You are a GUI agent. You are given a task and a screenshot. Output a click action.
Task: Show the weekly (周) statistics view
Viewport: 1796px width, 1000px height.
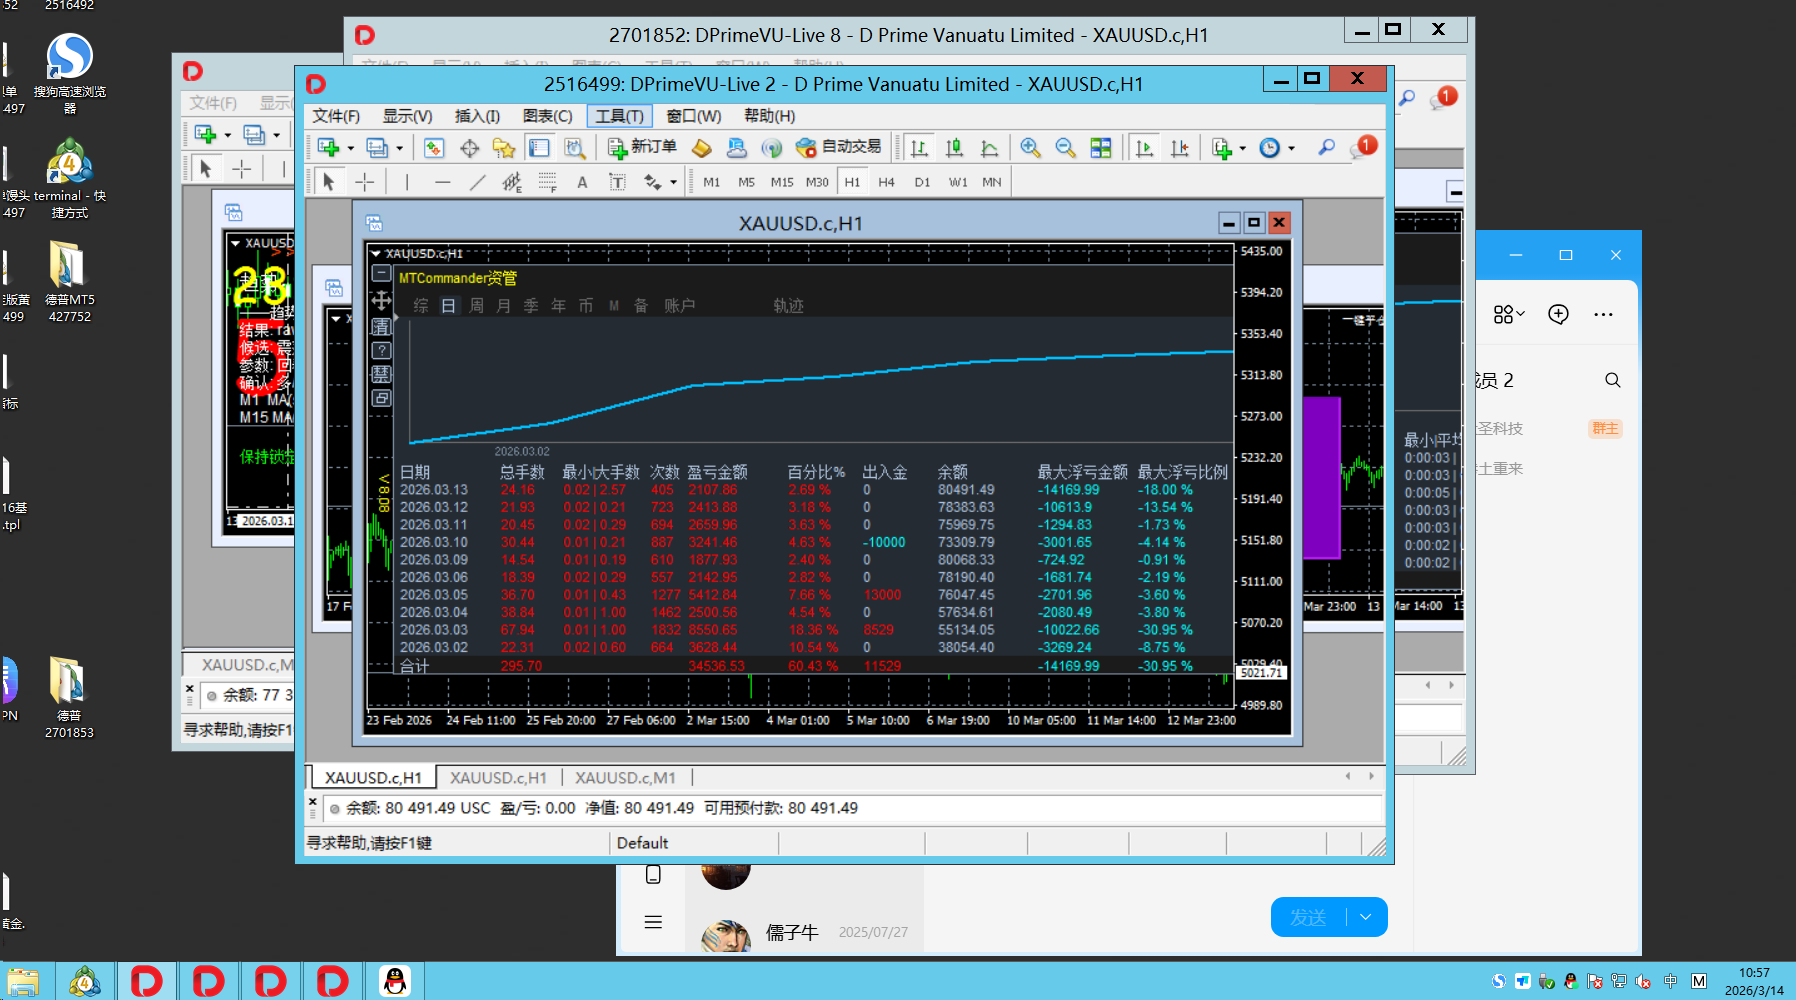click(476, 306)
